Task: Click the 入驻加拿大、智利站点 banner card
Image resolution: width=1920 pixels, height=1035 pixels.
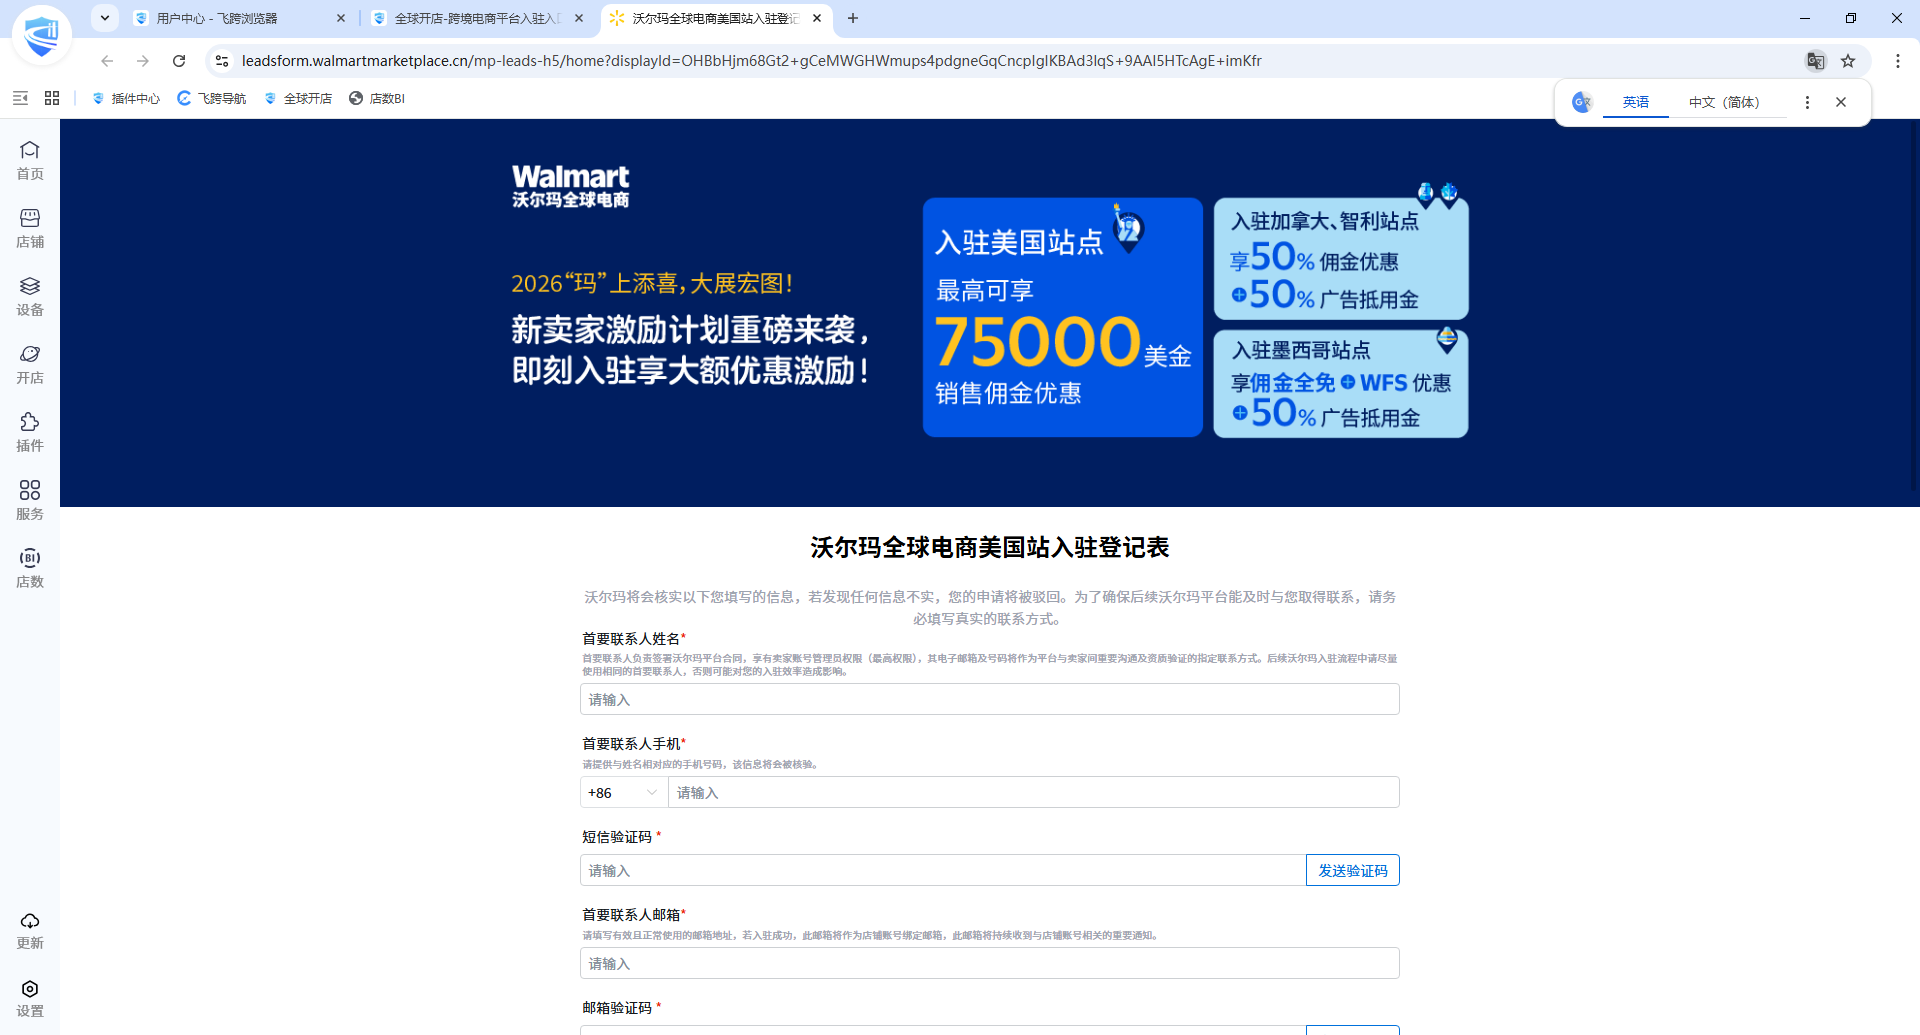Action: click(x=1341, y=258)
